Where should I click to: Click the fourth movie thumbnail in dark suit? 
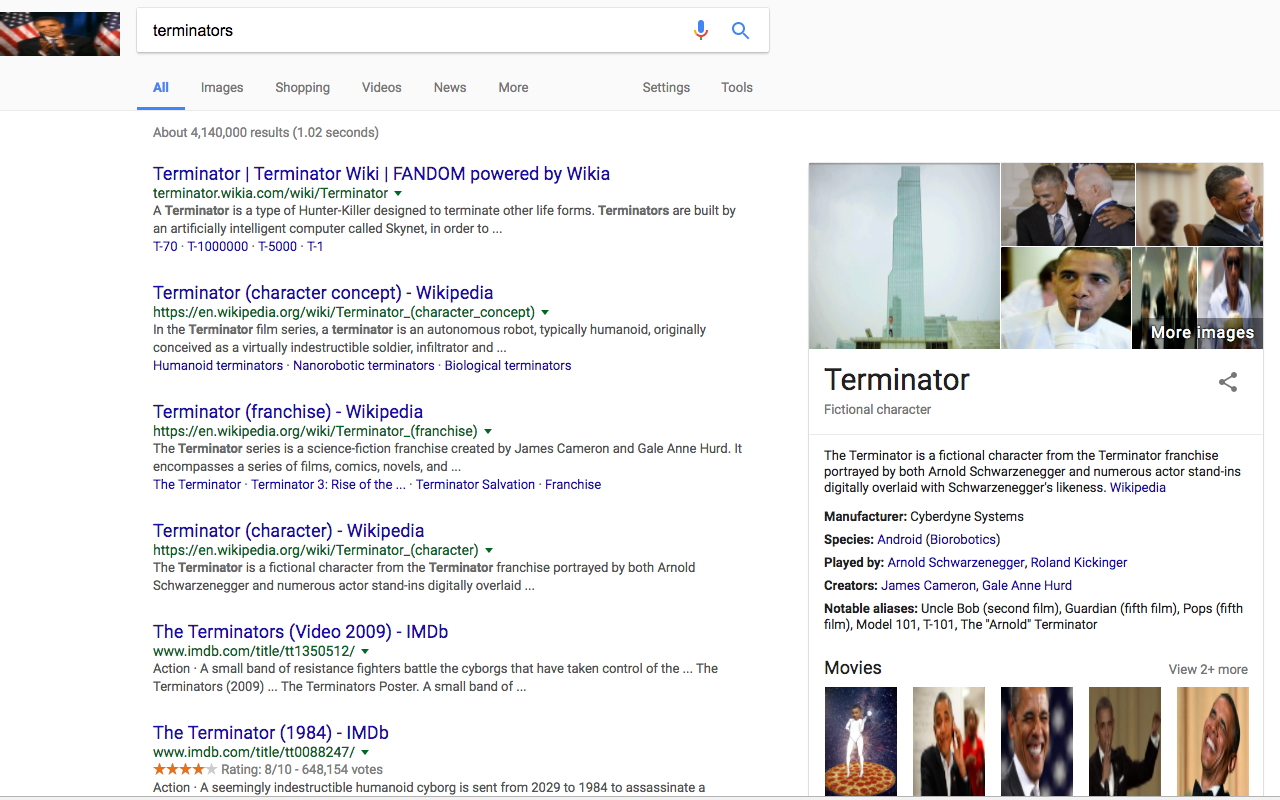pyautogui.click(x=1125, y=741)
